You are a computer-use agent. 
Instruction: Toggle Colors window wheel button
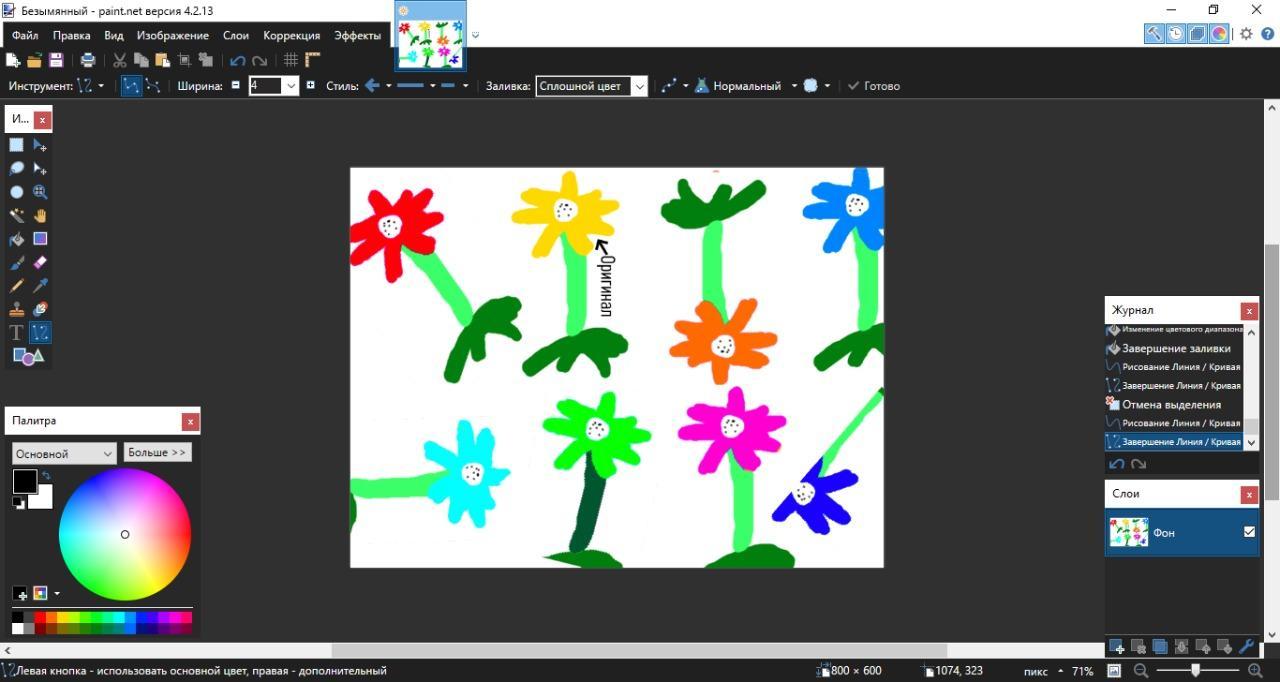(1219, 33)
